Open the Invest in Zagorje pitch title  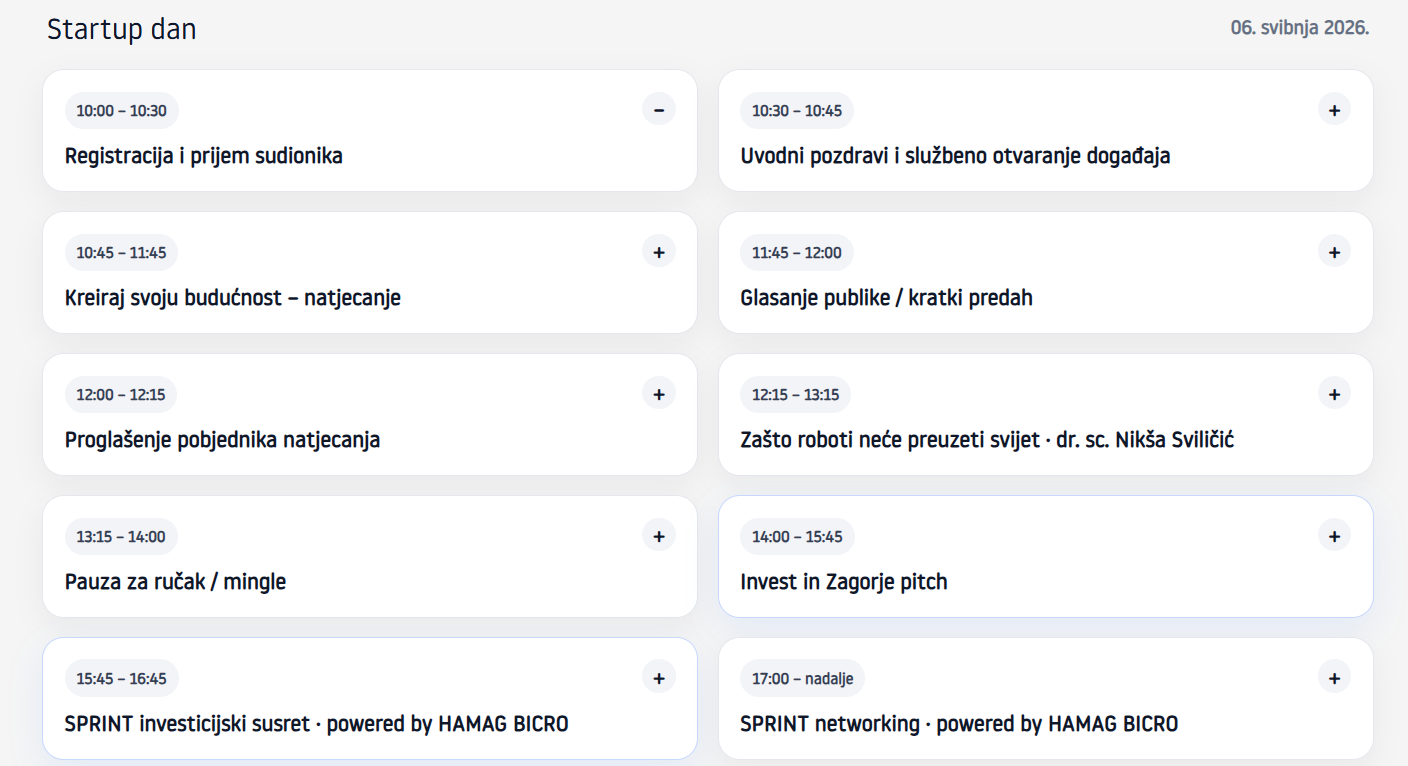point(843,582)
